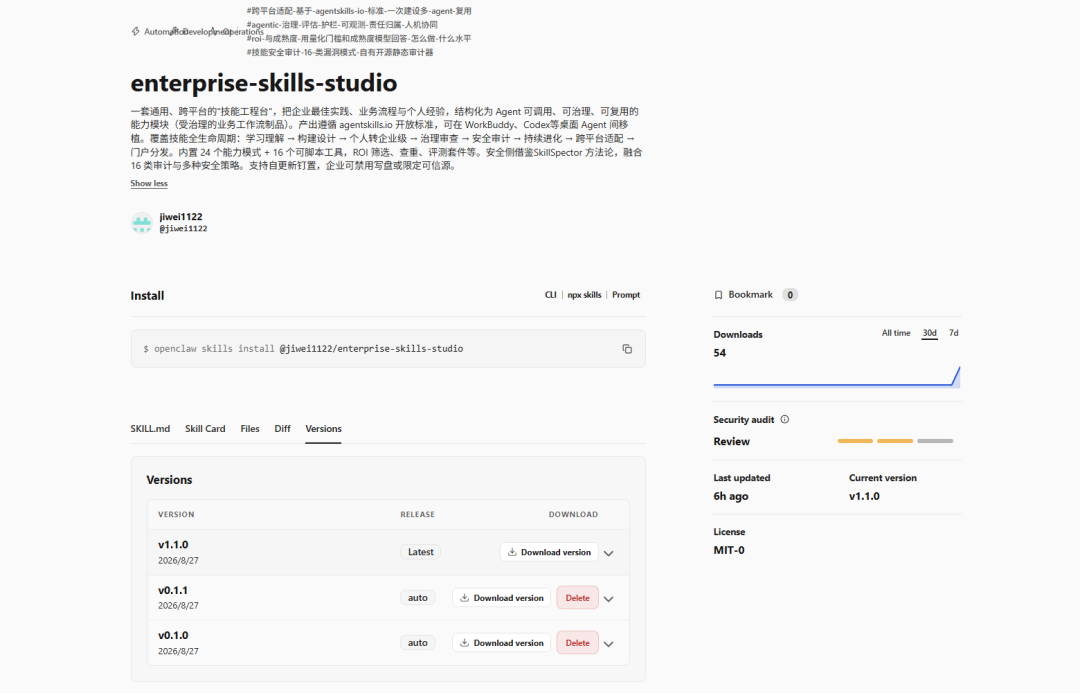Select the Versions tab

(x=323, y=428)
